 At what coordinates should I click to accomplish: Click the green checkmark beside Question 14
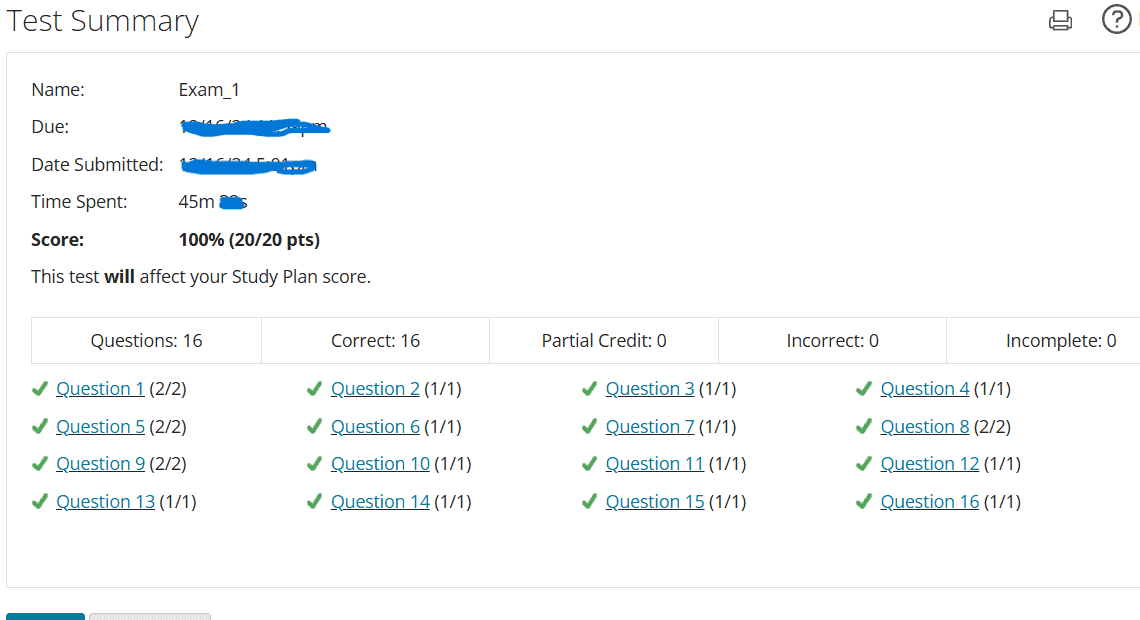(x=314, y=501)
